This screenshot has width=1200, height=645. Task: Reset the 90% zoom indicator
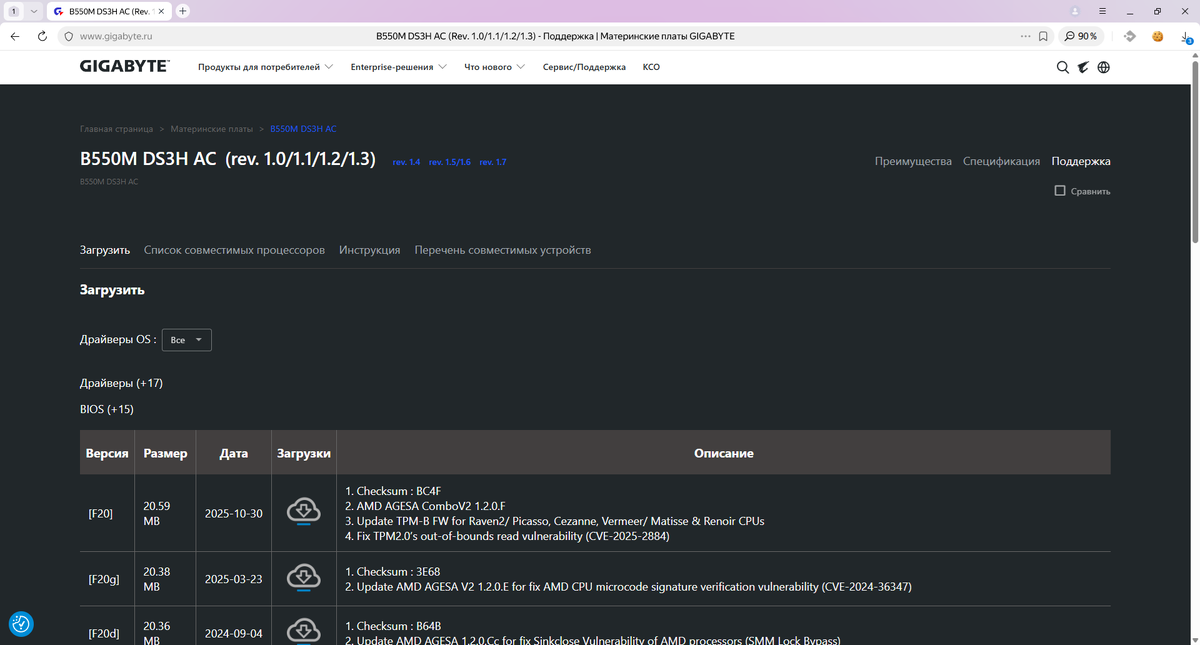tap(1080, 36)
